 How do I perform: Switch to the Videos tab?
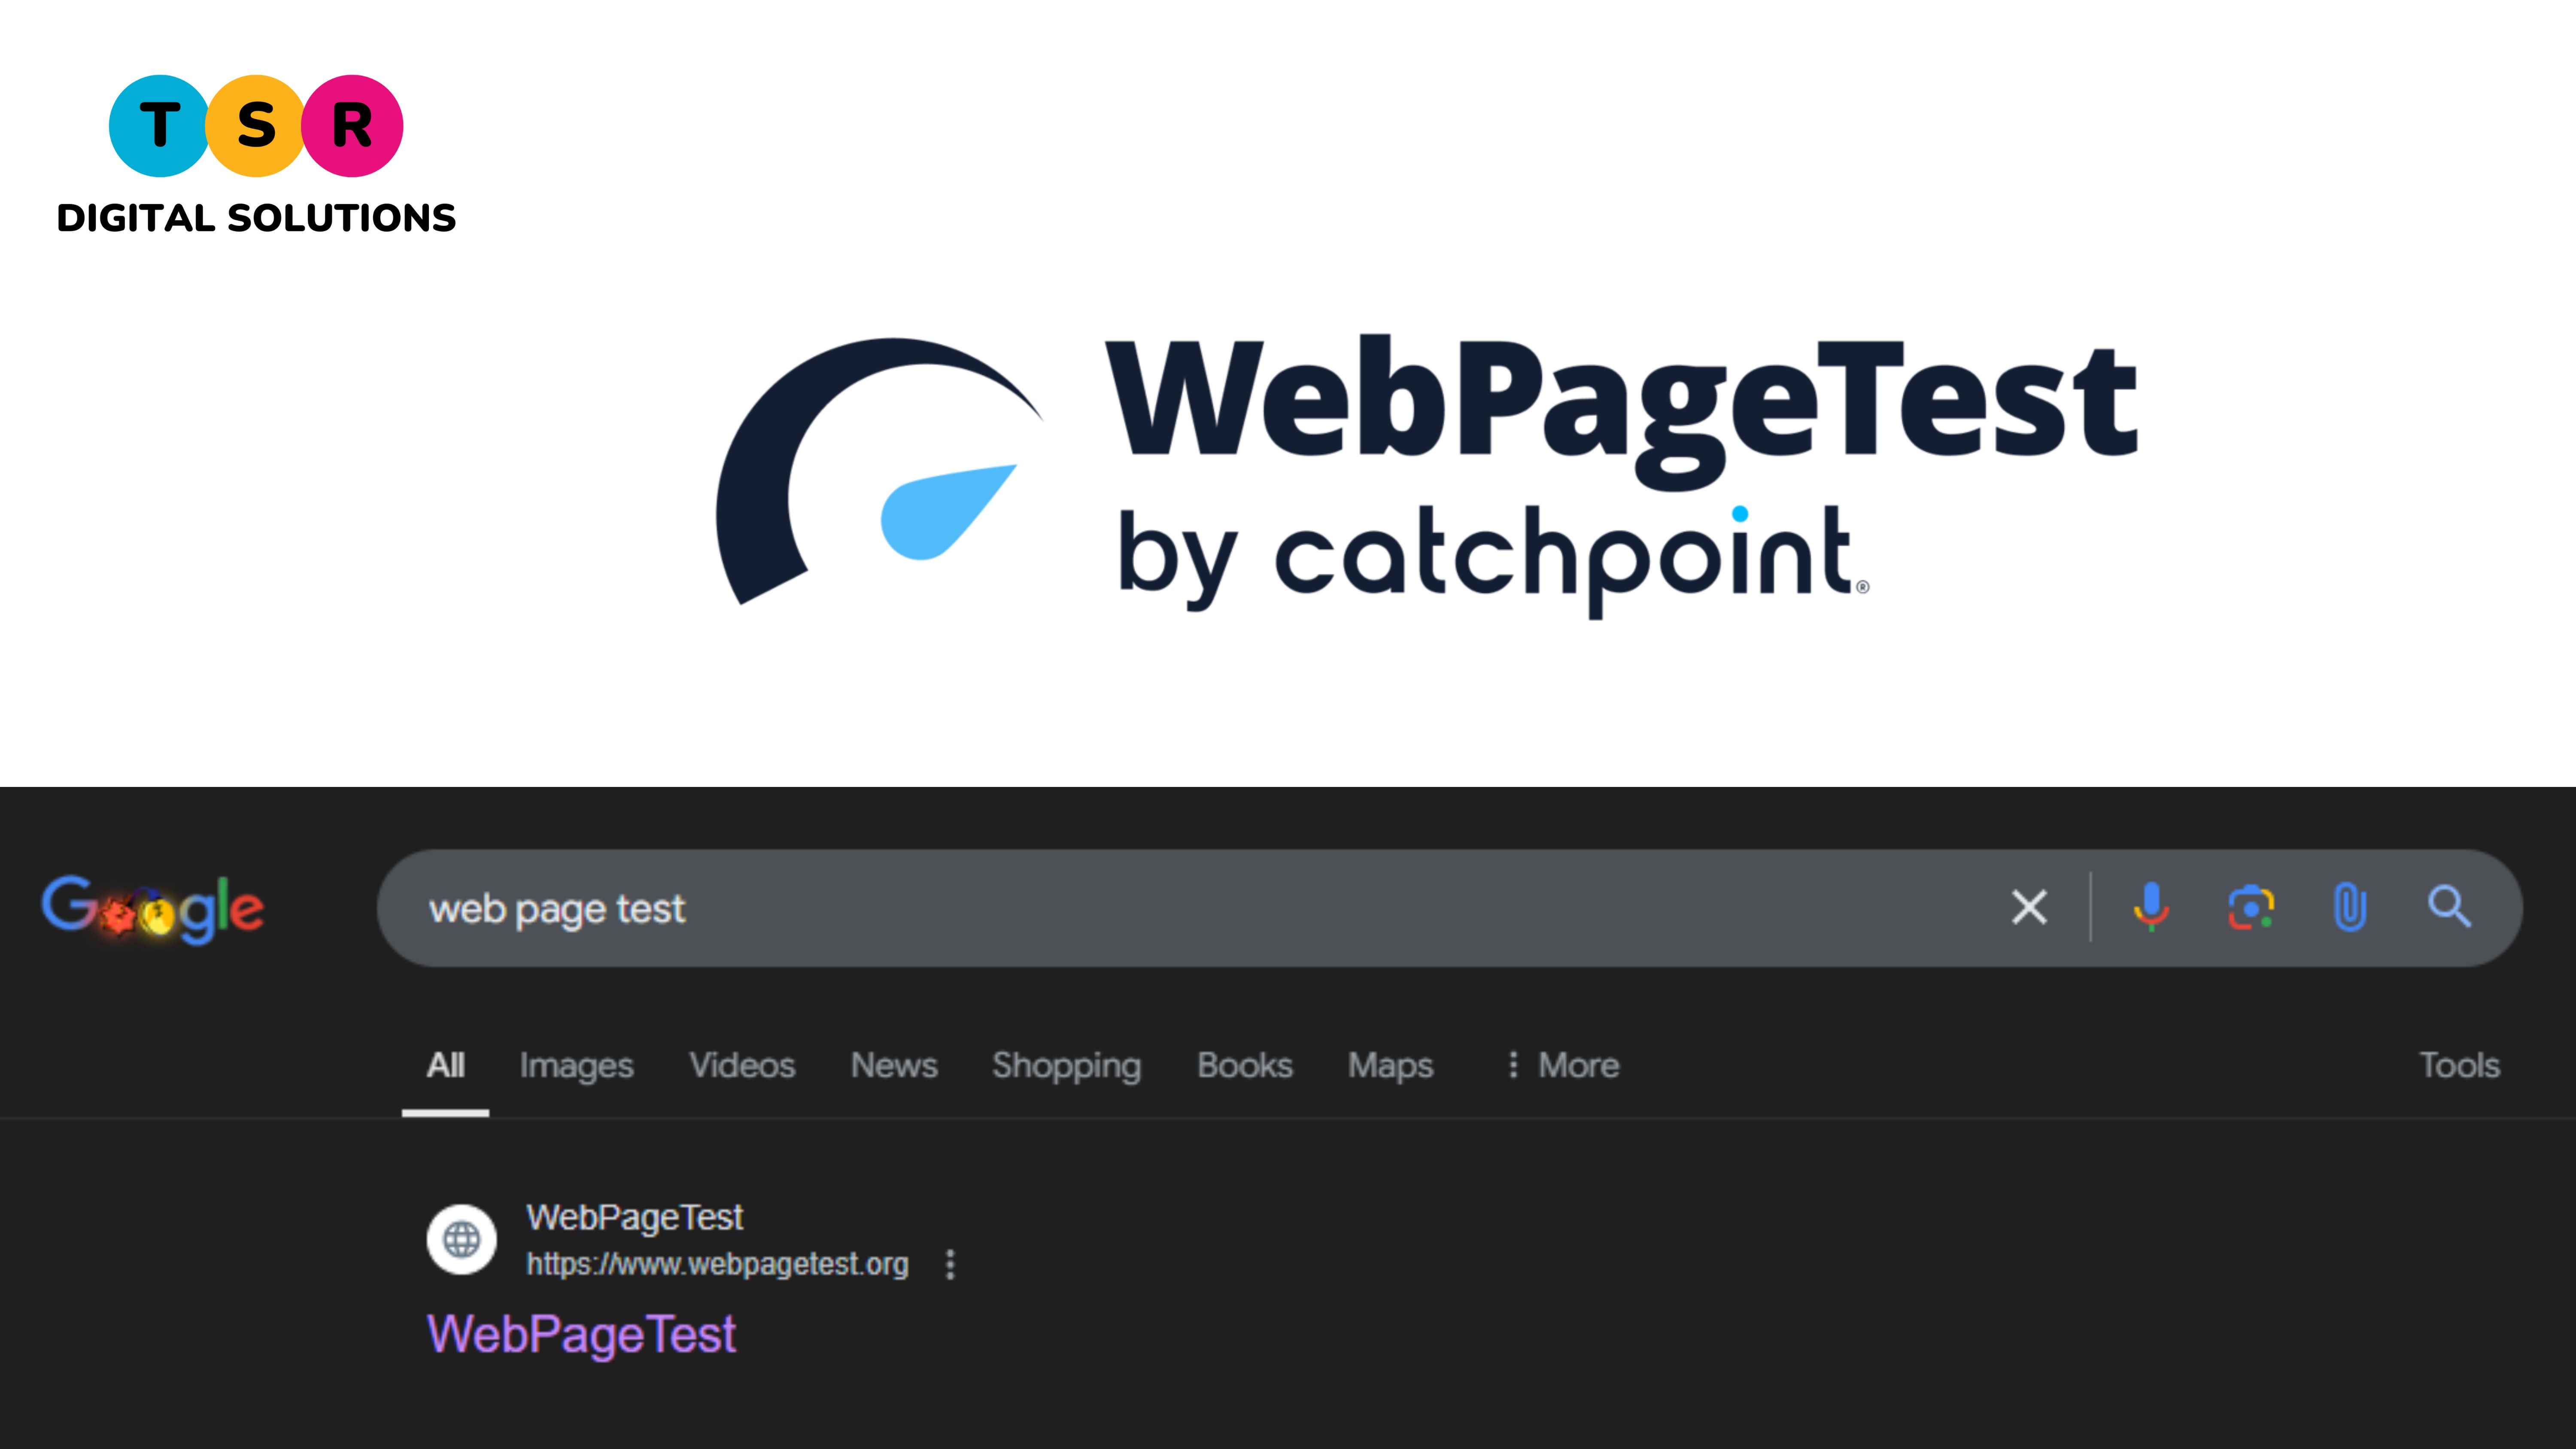click(x=742, y=1065)
